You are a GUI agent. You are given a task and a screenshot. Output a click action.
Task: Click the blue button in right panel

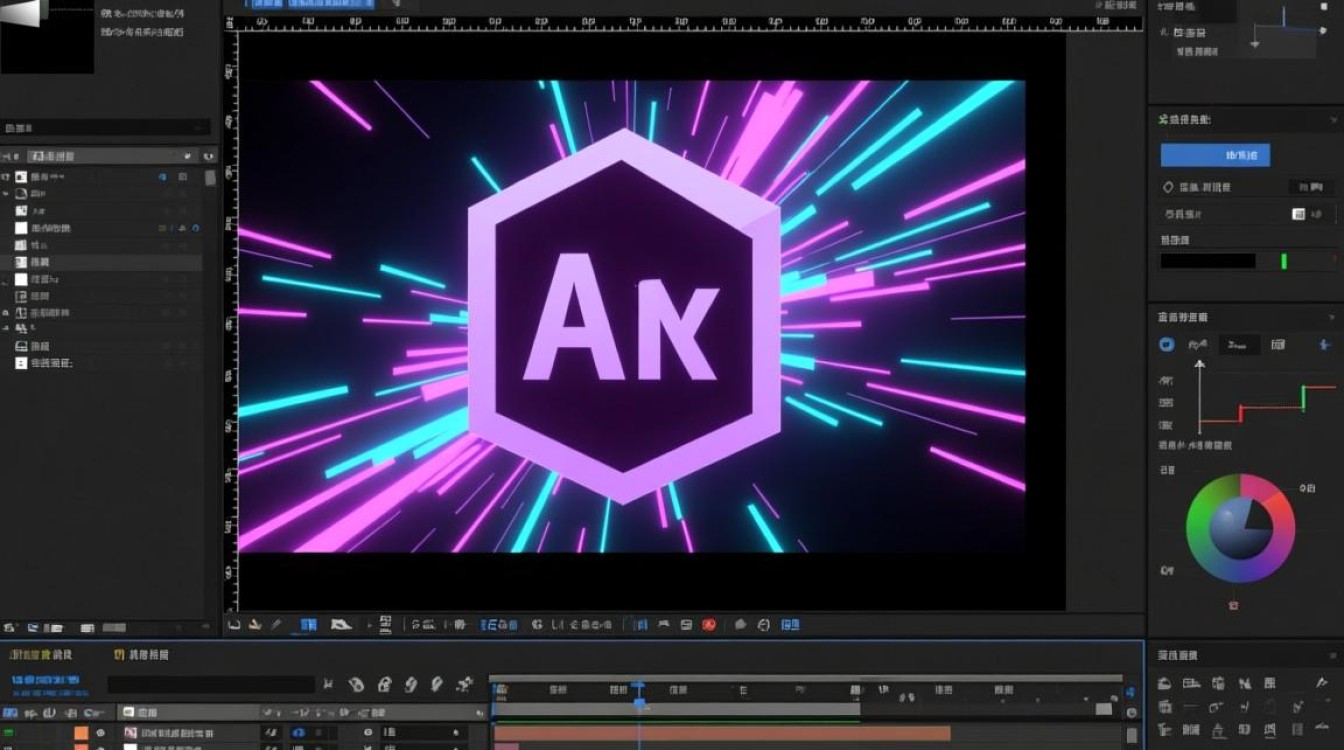(x=1215, y=155)
